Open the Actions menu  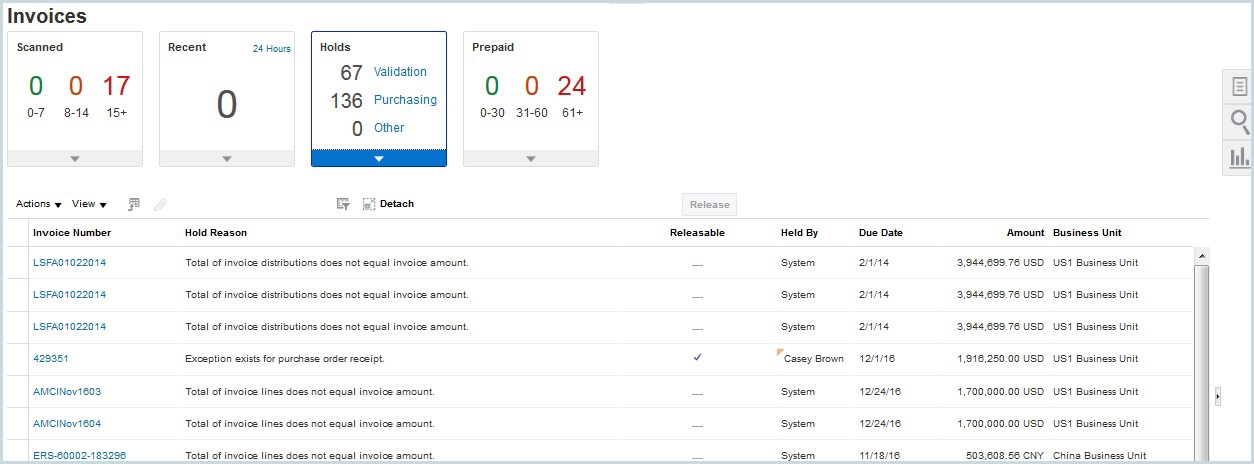tap(38, 204)
